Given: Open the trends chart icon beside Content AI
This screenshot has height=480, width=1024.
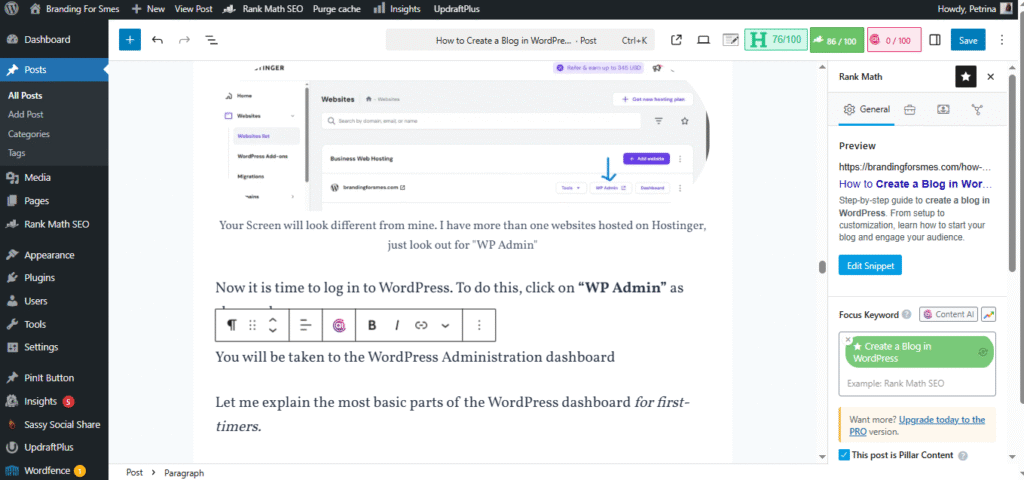Looking at the screenshot, I should coord(988,314).
